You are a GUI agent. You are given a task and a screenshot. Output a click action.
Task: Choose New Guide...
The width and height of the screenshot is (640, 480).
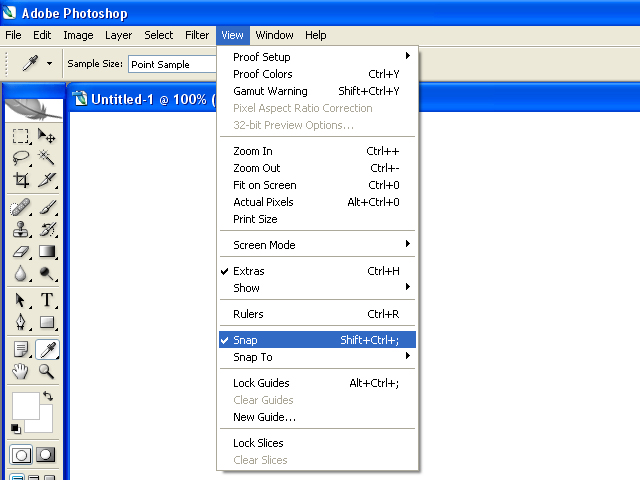pyautogui.click(x=317, y=417)
